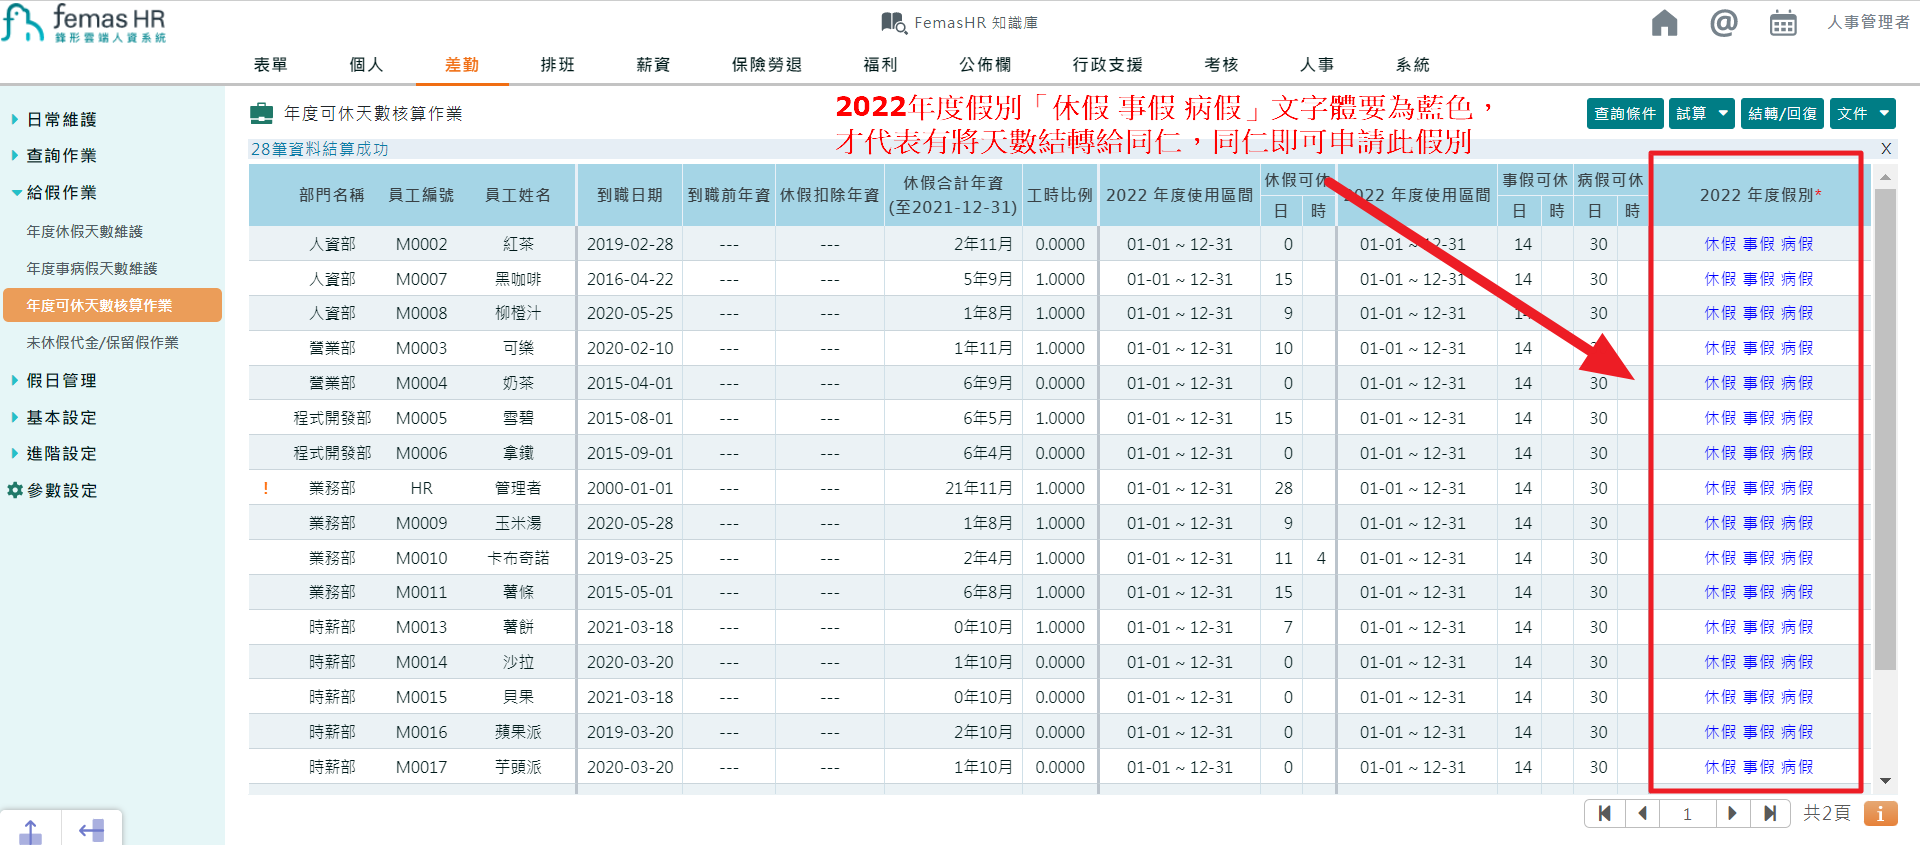The width and height of the screenshot is (1920, 845).
Task: Open the 個人 menu
Action: coord(366,64)
